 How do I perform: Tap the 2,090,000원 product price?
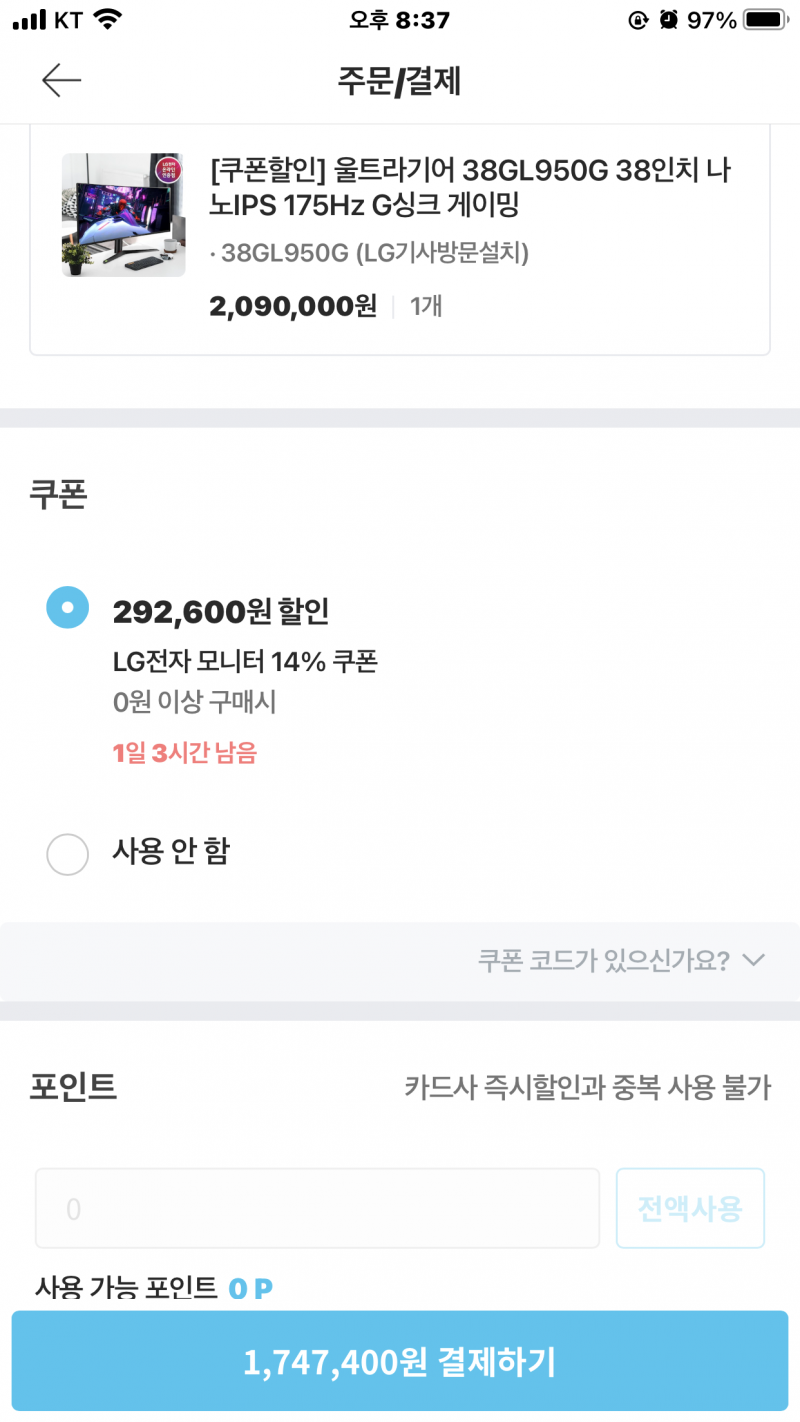[x=293, y=306]
